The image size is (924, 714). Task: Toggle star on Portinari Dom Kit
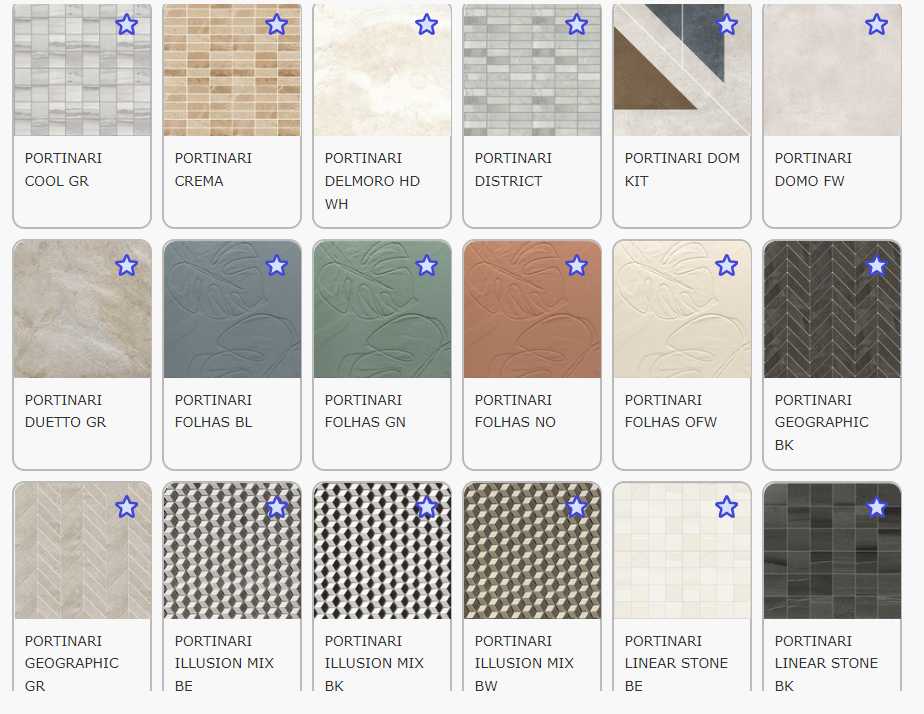(726, 24)
